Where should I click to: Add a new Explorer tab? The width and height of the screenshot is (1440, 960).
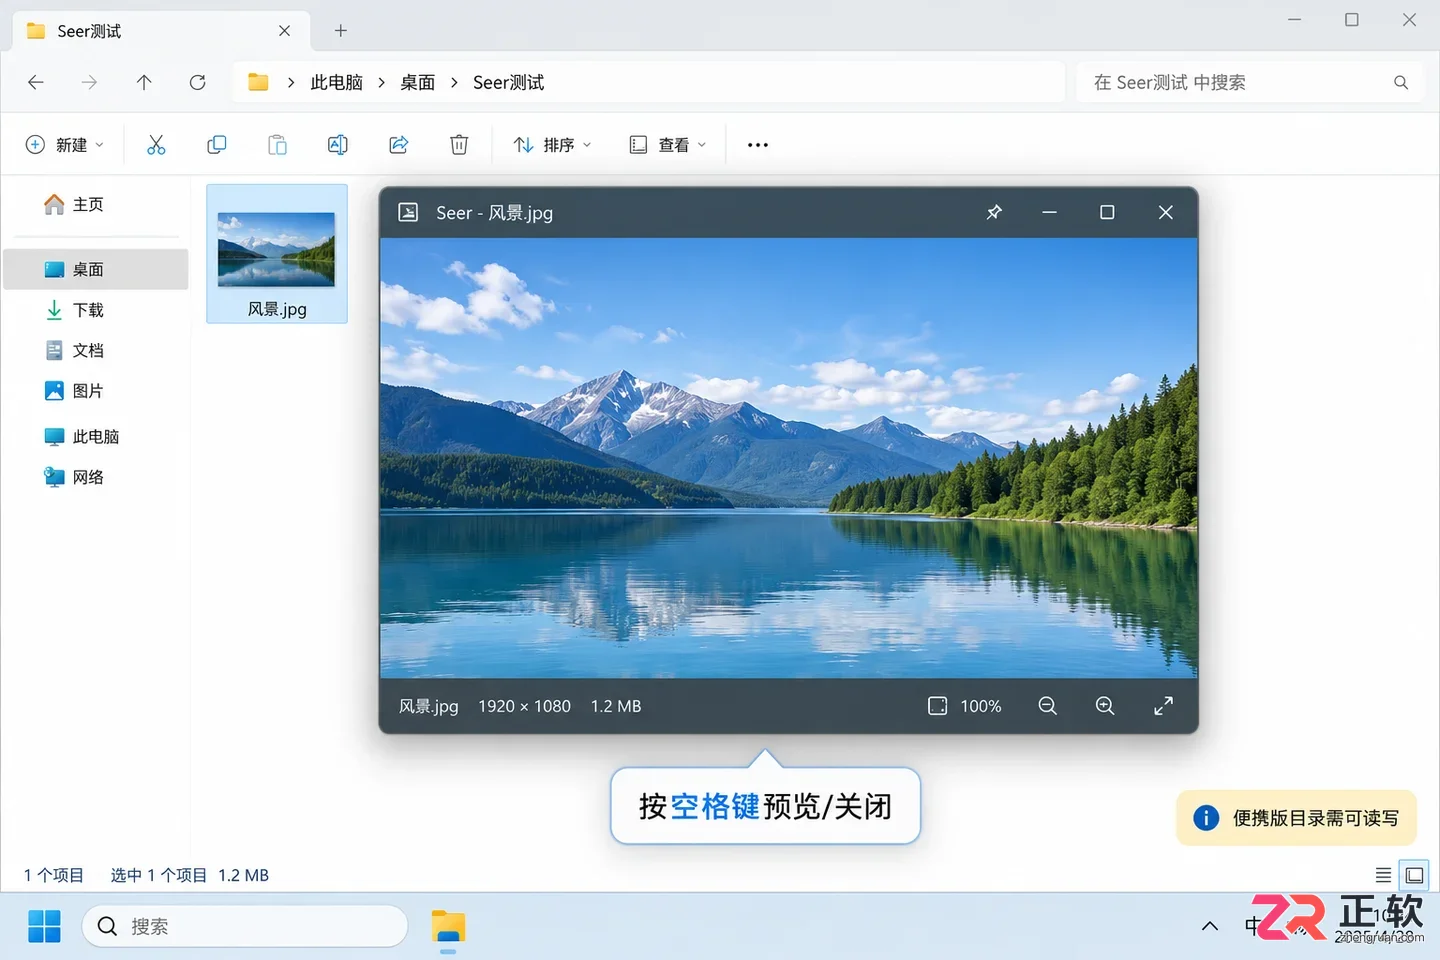click(x=341, y=31)
